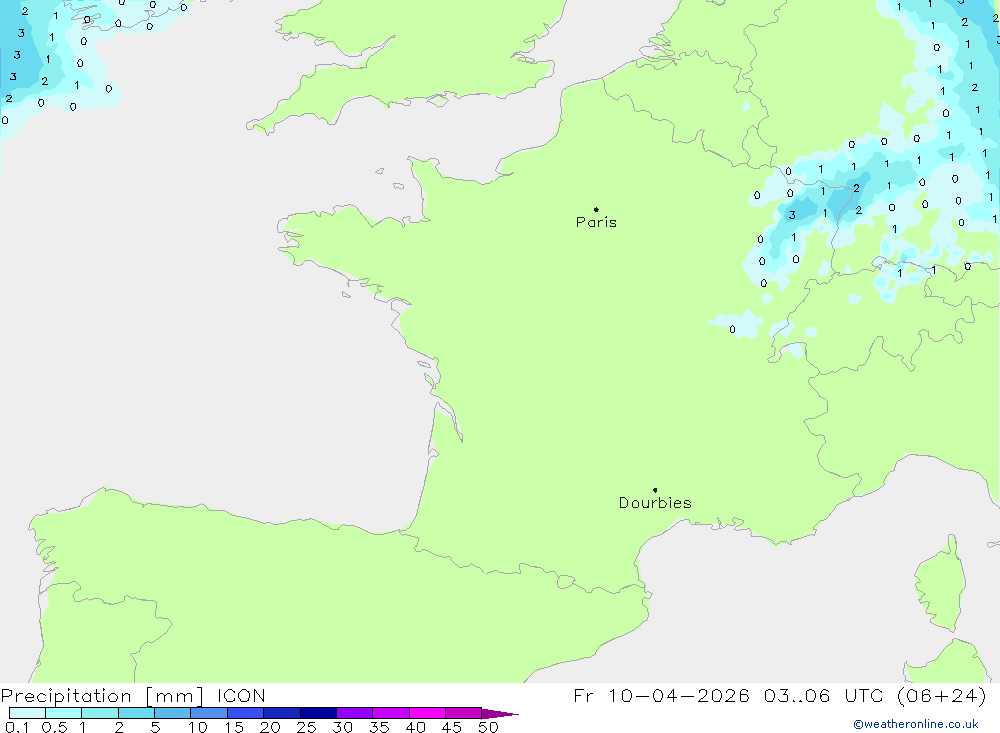Select the 20 to 25 mm legend swatch
The height and width of the screenshot is (733, 1000).
pyautogui.click(x=282, y=713)
